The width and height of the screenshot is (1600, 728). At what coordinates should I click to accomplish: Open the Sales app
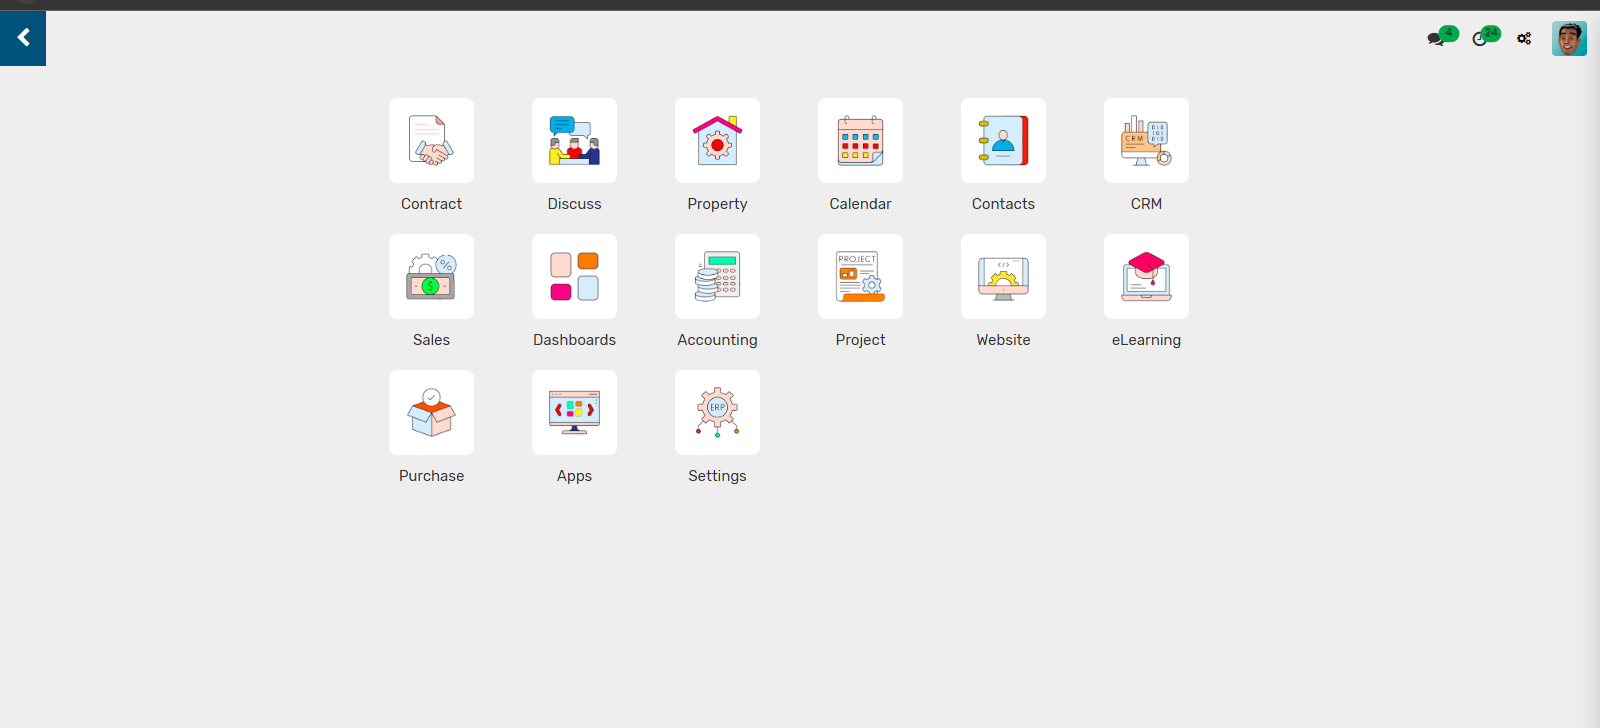click(431, 277)
